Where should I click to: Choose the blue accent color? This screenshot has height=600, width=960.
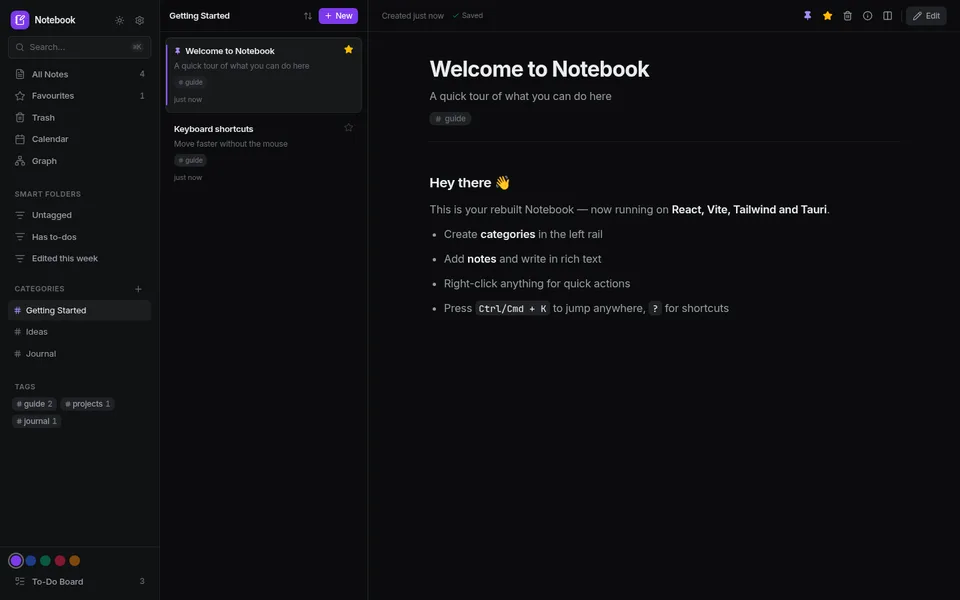[x=31, y=560]
